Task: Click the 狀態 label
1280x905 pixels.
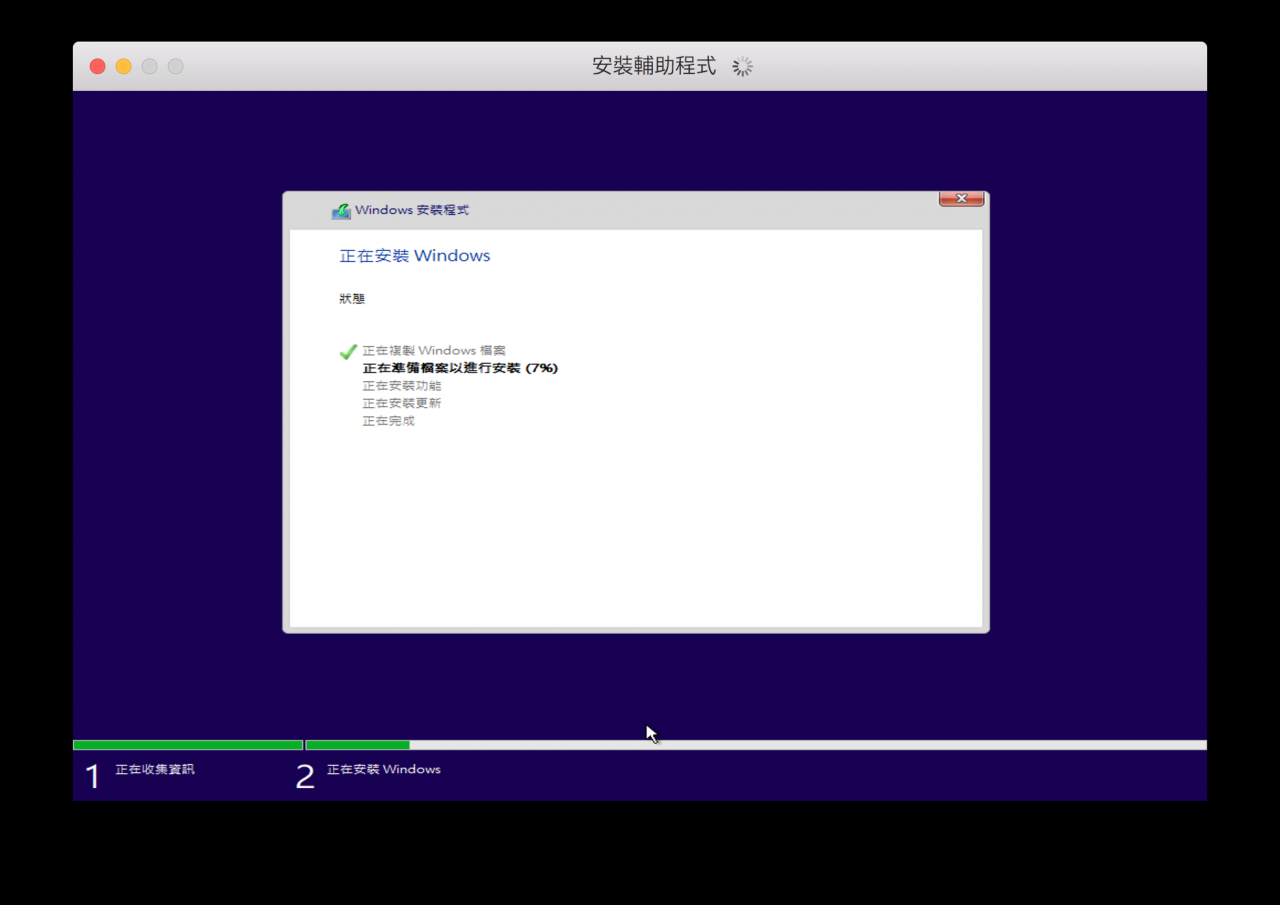Action: coord(352,299)
